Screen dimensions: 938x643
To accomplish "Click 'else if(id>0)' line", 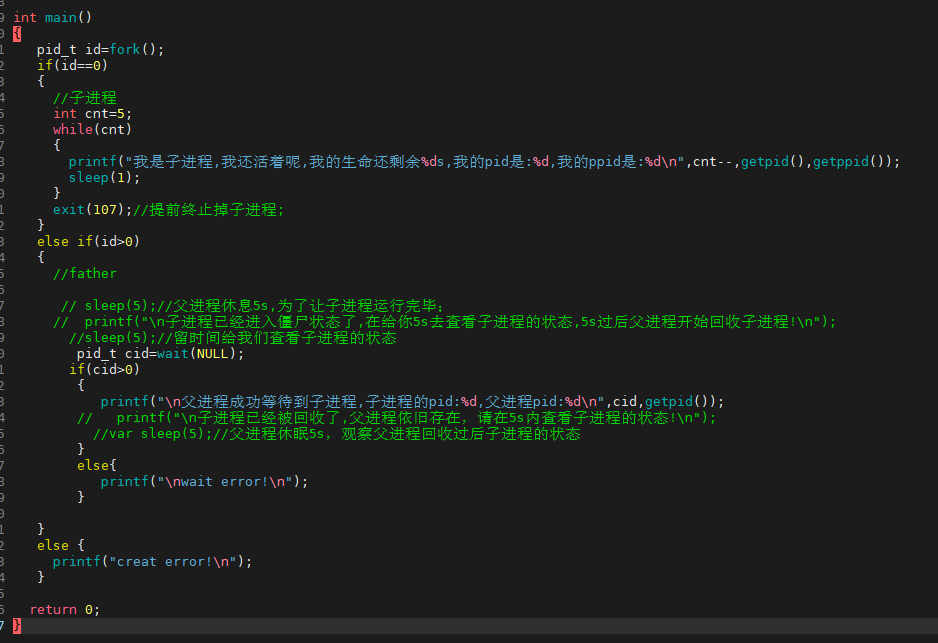I will tap(88, 242).
